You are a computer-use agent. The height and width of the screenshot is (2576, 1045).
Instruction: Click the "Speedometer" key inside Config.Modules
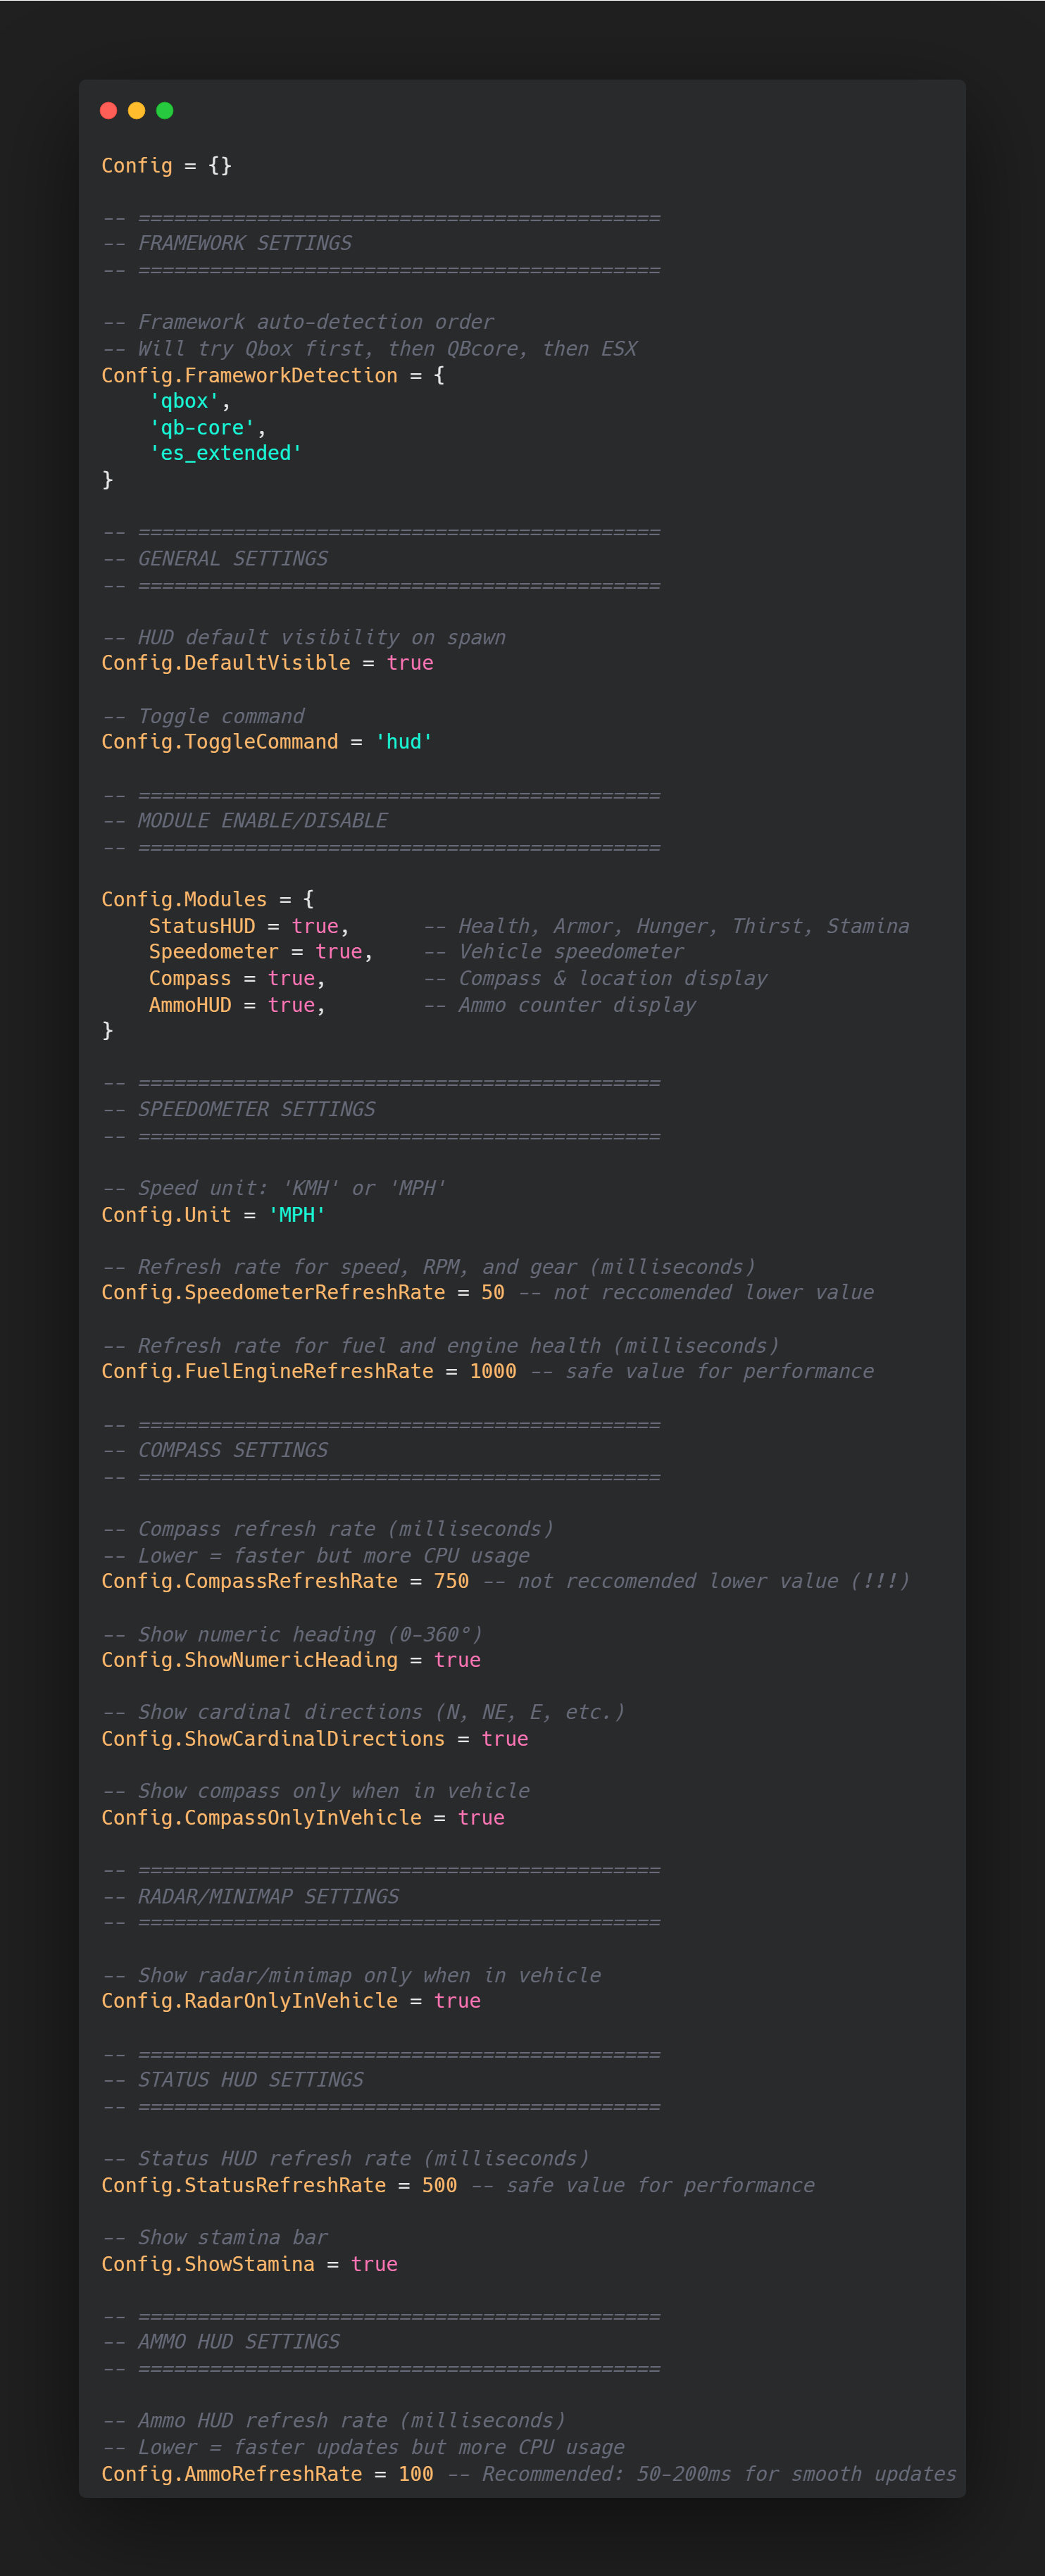point(214,952)
